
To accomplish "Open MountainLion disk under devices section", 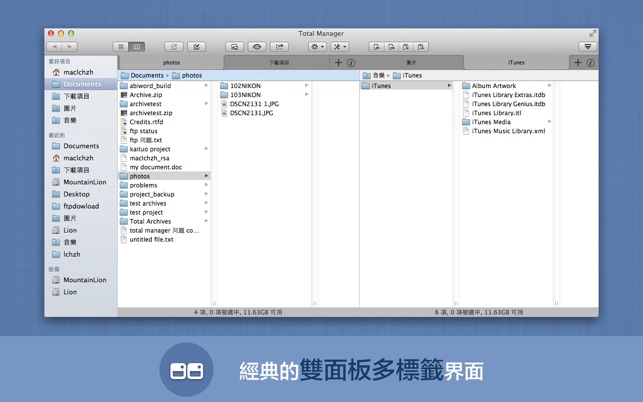I will point(79,280).
